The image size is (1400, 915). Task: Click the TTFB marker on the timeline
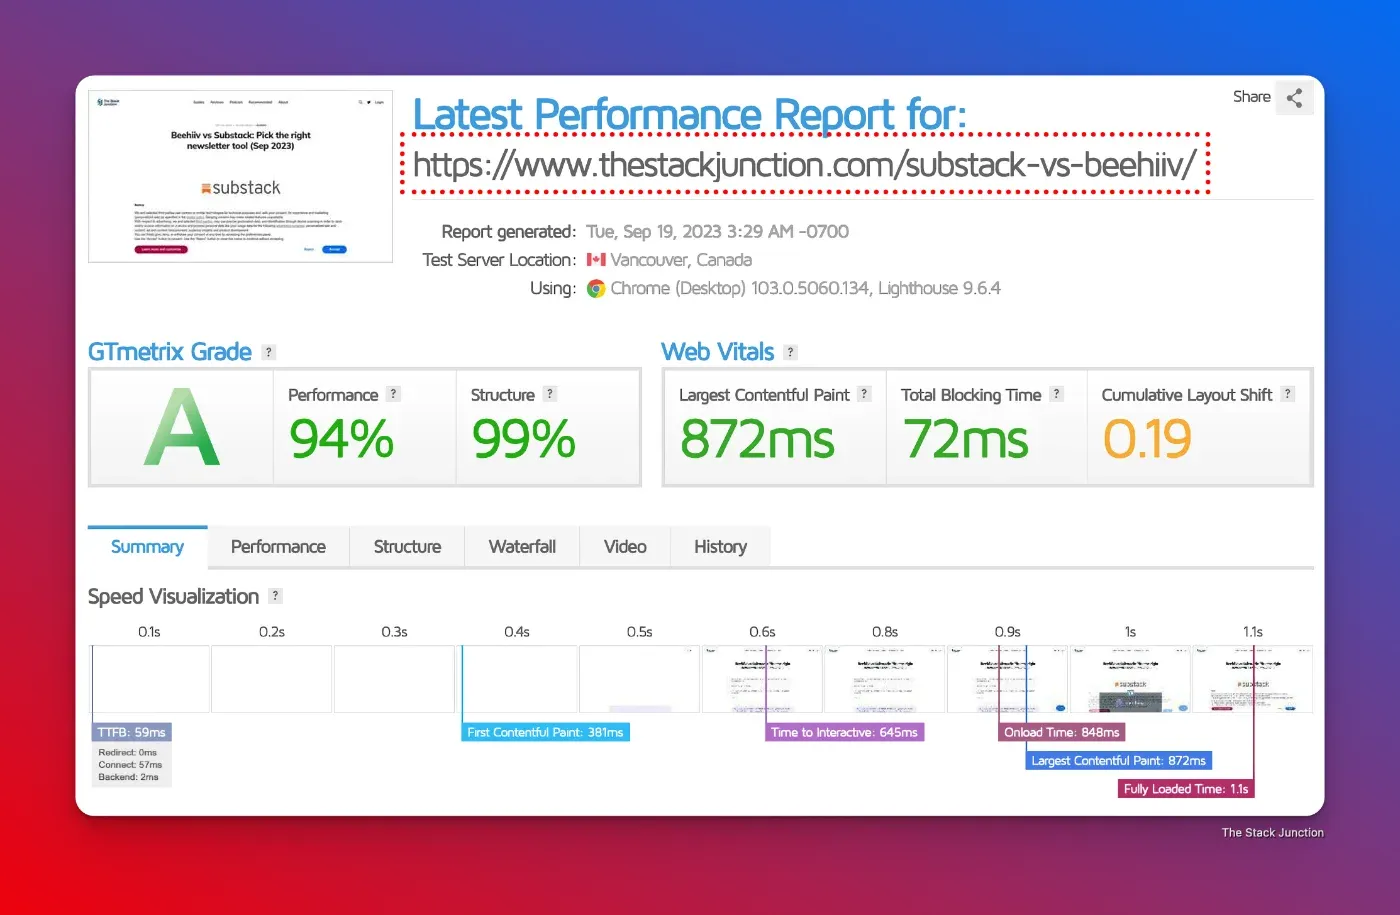point(131,731)
